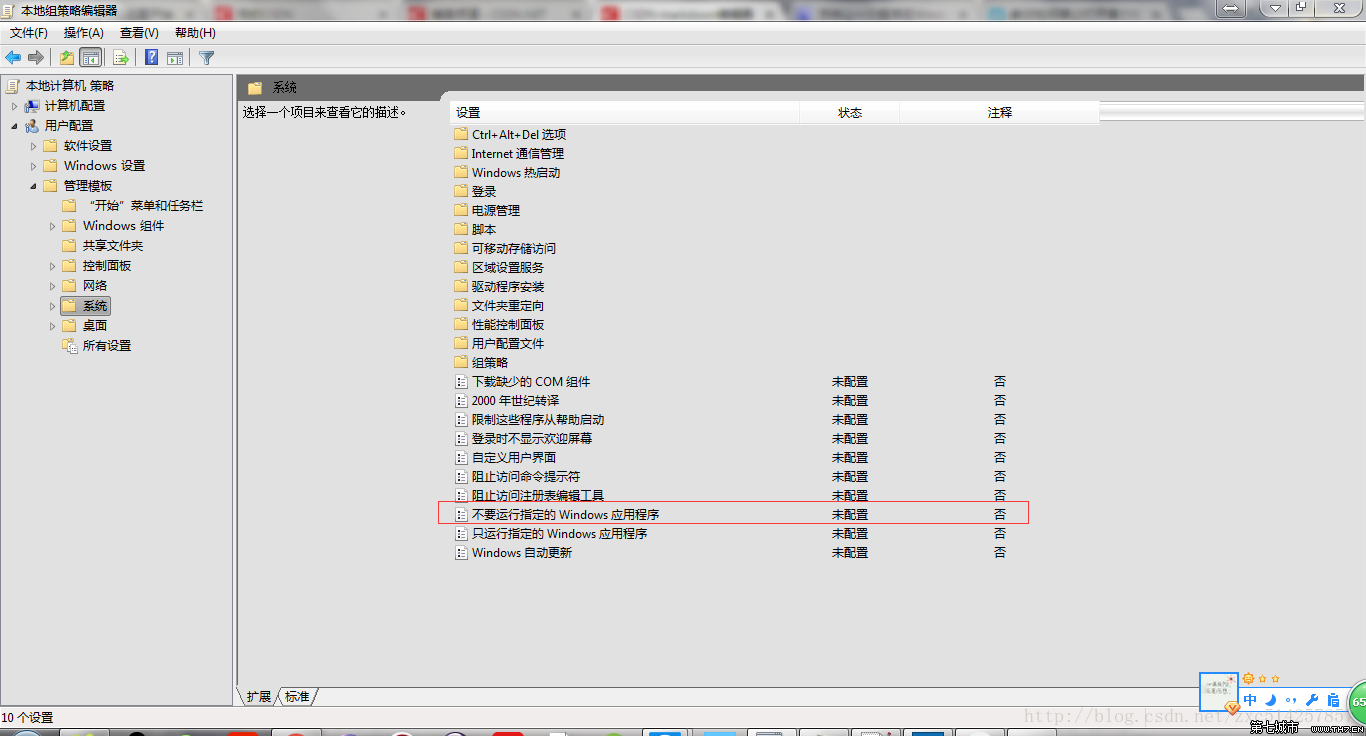Image resolution: width=1366 pixels, height=736 pixels.
Task: Expand the 控制面板 tree node
Action: (51, 265)
